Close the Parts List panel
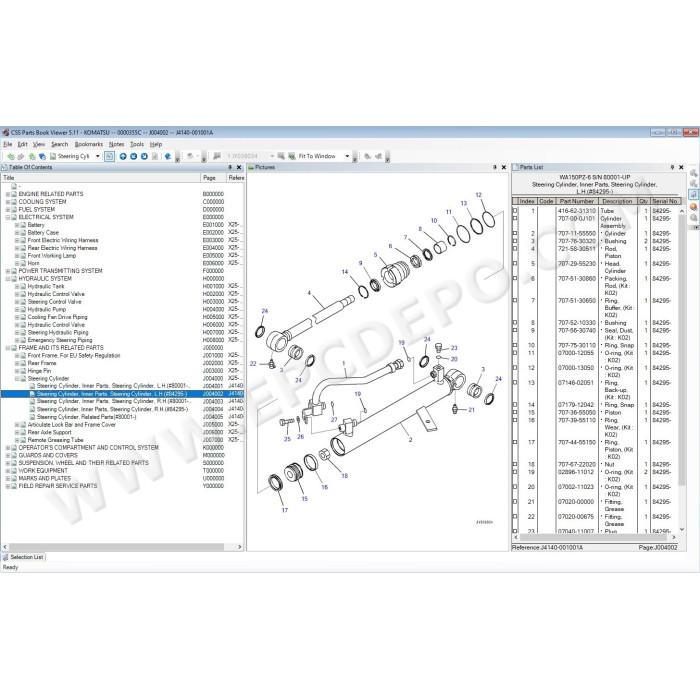Viewport: 700px width, 700px height. (681, 167)
